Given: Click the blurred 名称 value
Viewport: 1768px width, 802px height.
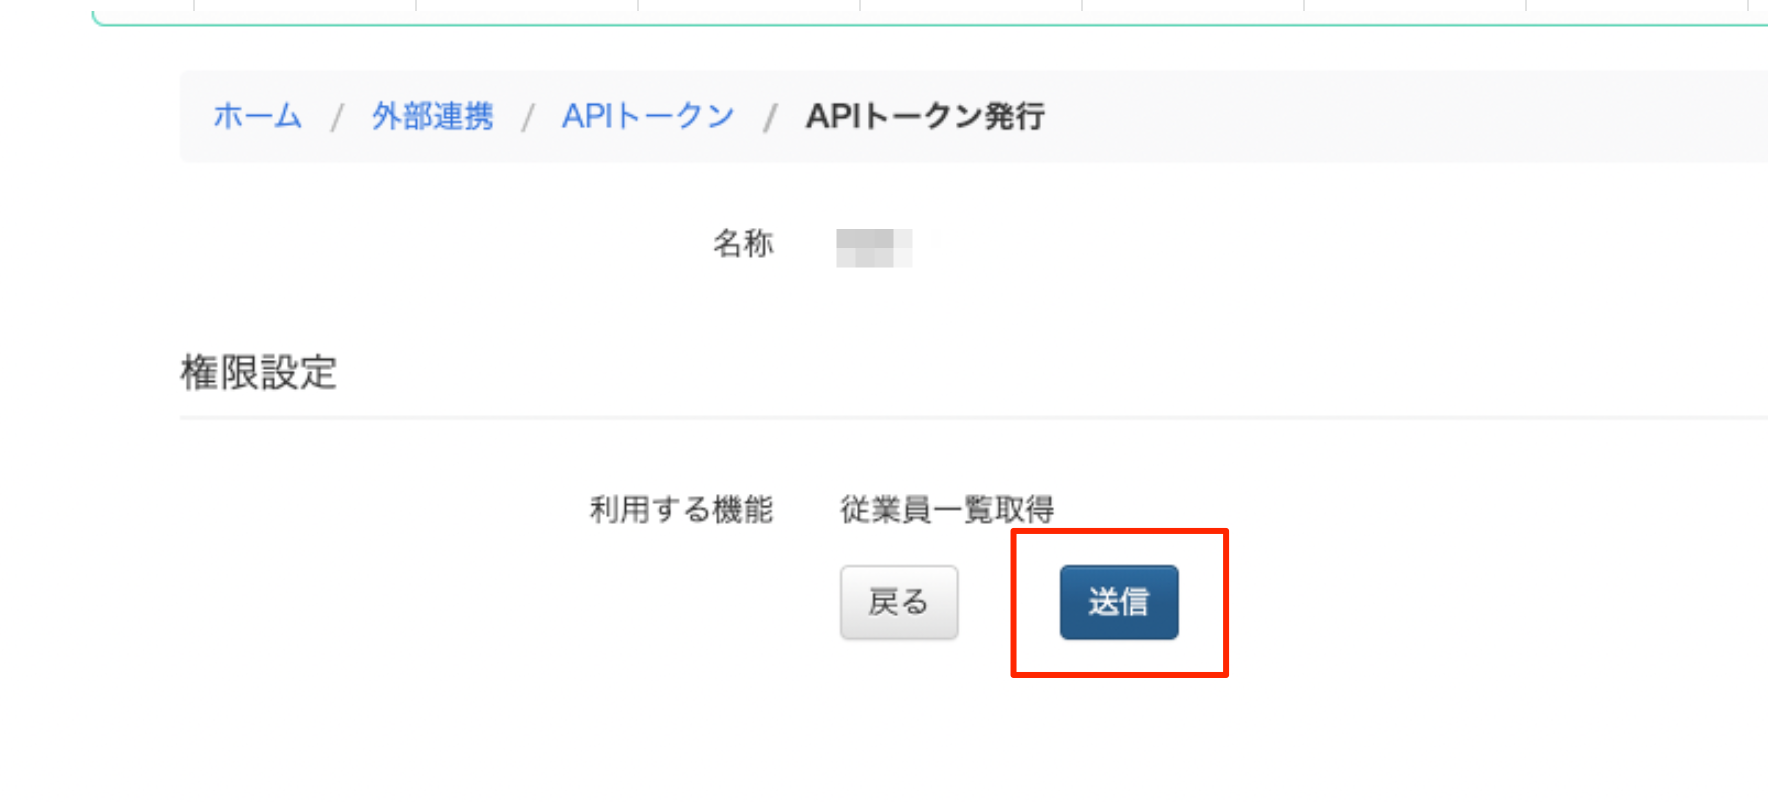Looking at the screenshot, I should [873, 247].
